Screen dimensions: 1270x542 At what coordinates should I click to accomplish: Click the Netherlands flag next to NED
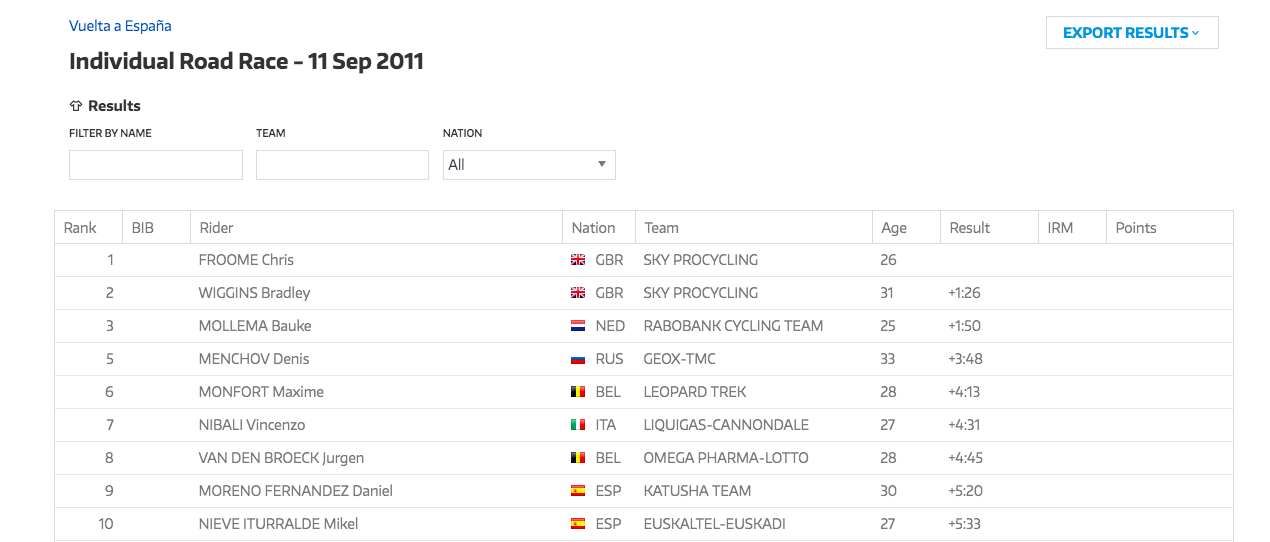click(578, 326)
